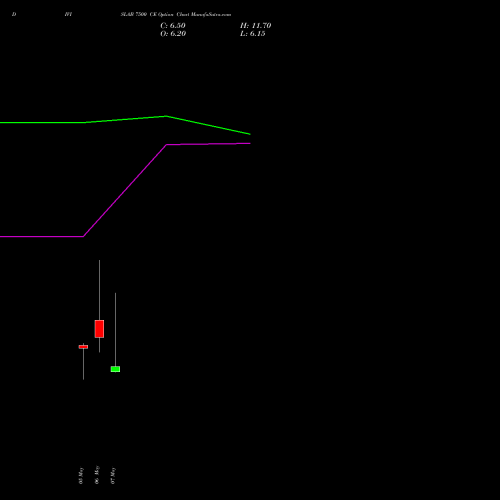Click the low value L: 6.15
The height and width of the screenshot is (500, 500).
click(x=253, y=34)
